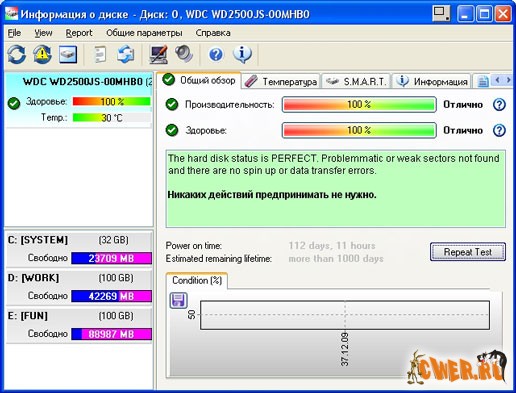
Task: Open the Общие параметры menu
Action: click(x=144, y=33)
